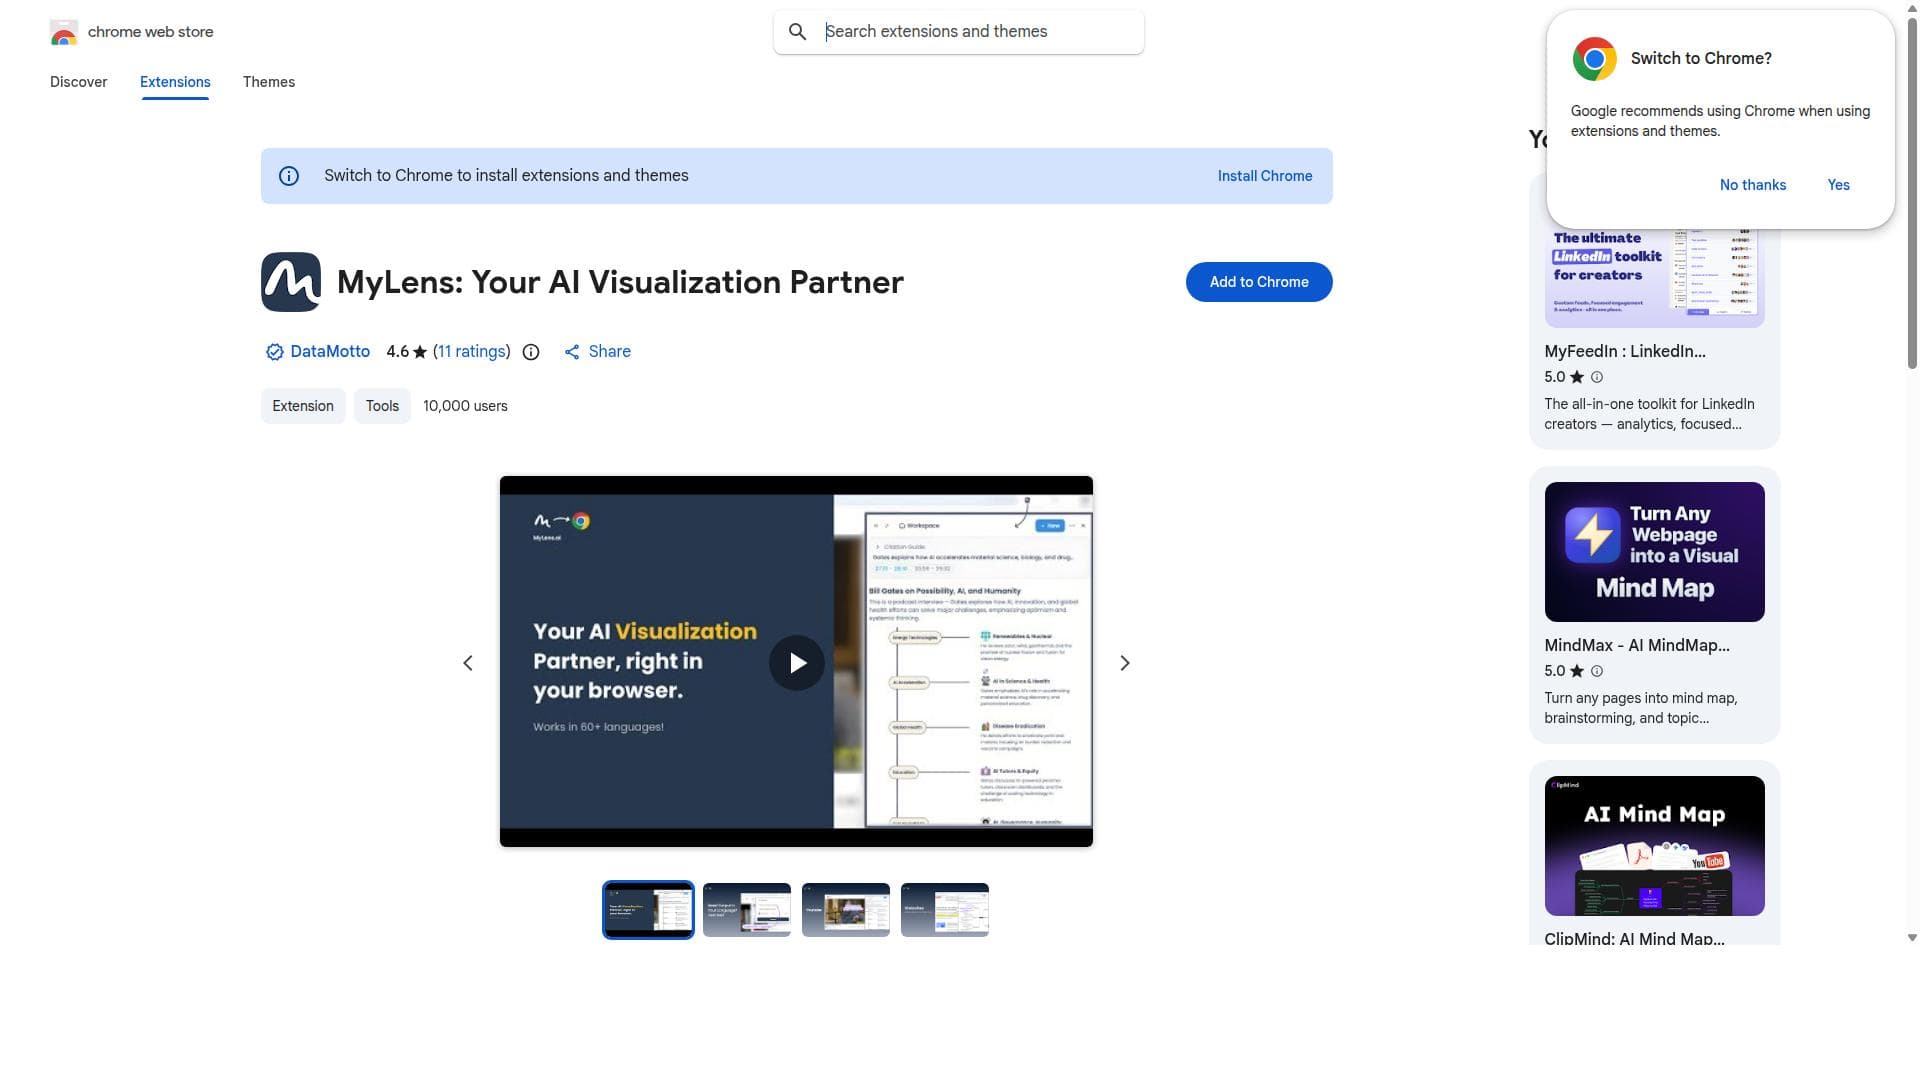Select the first carousel thumbnail

click(648, 910)
